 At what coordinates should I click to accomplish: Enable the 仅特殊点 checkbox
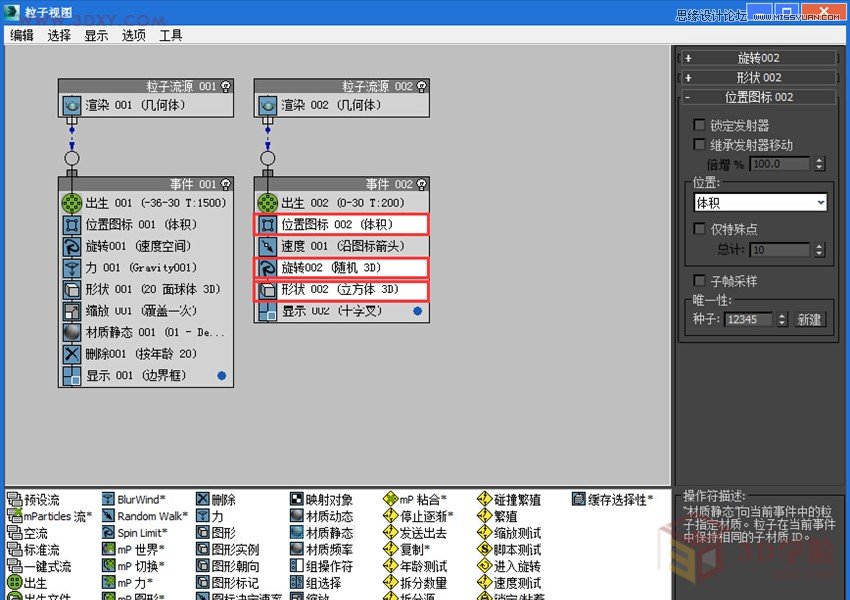699,228
